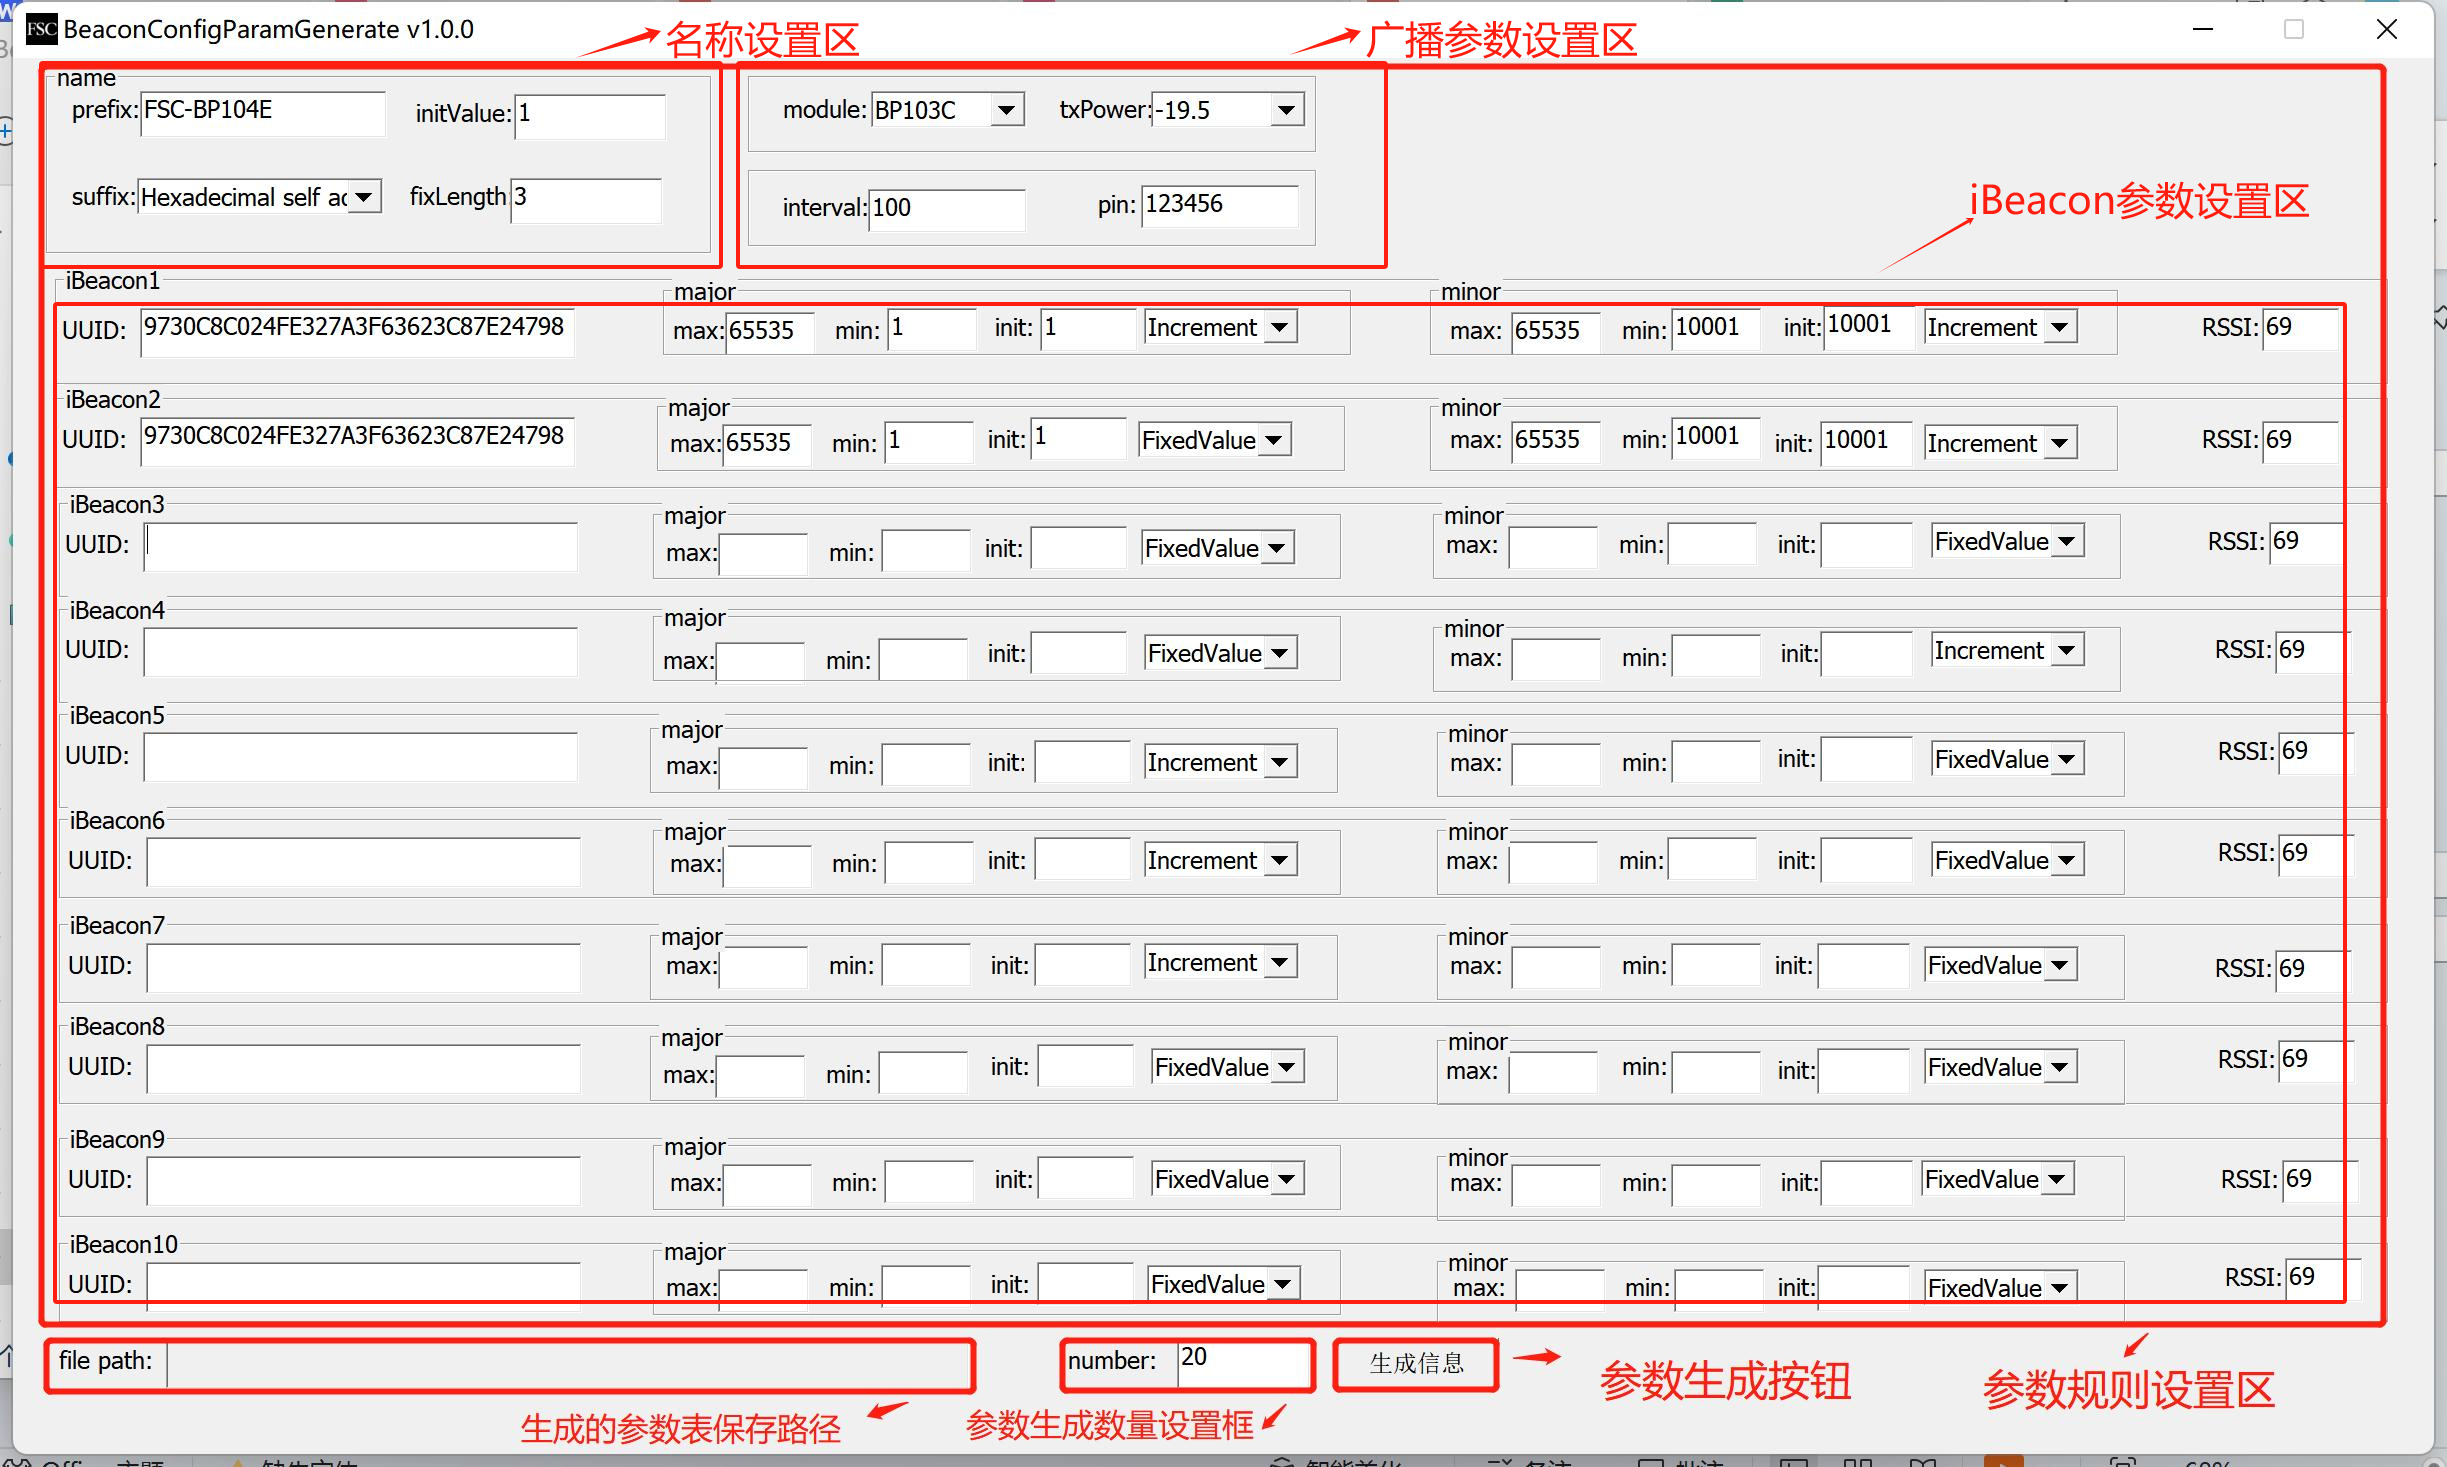Focus the iBeacon3 UUID empty field

(x=360, y=546)
